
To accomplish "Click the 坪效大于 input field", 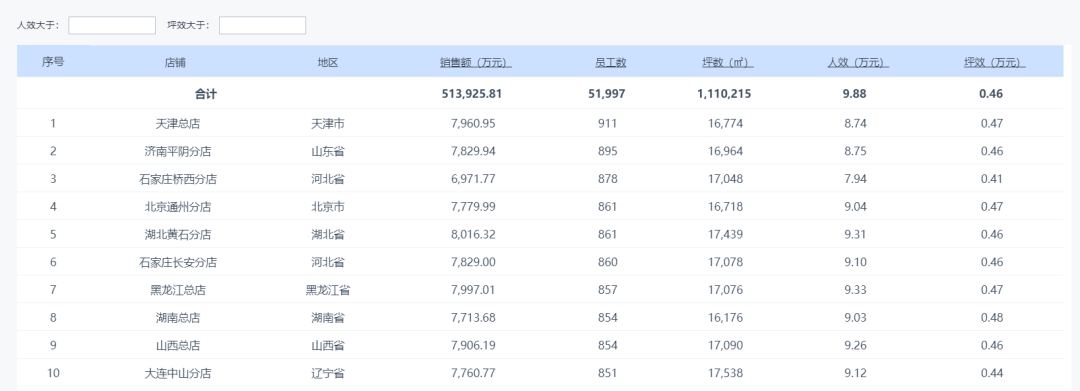I will point(262,25).
